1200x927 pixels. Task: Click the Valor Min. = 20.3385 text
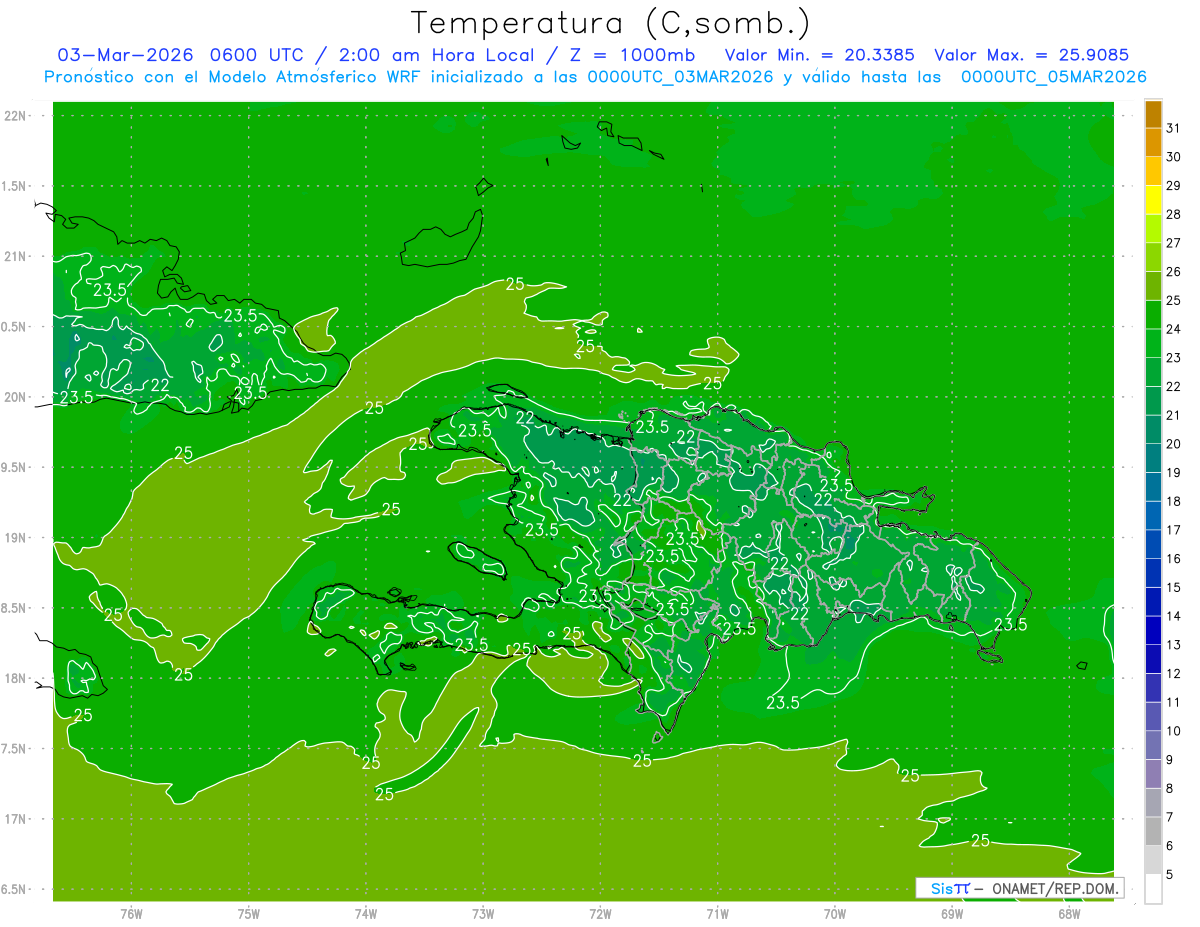click(x=820, y=55)
